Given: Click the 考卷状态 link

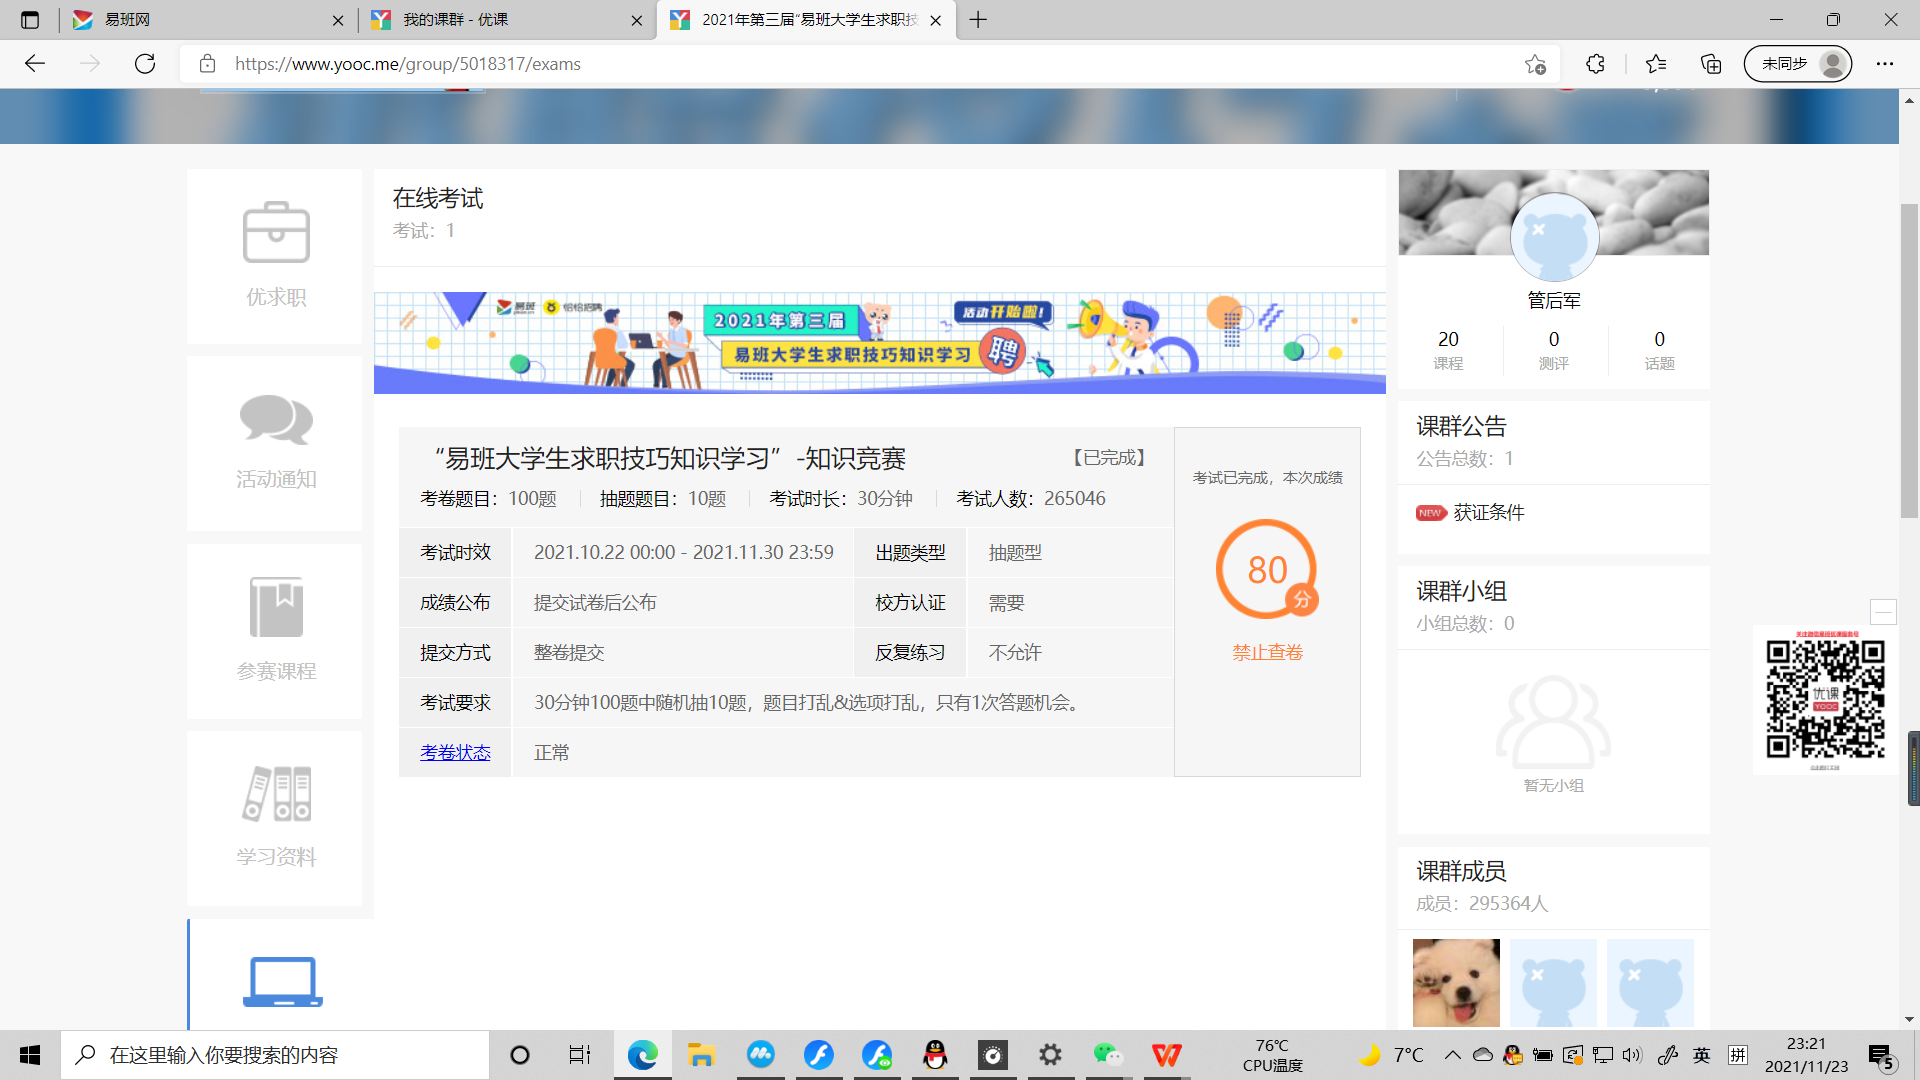Looking at the screenshot, I should click(x=455, y=752).
